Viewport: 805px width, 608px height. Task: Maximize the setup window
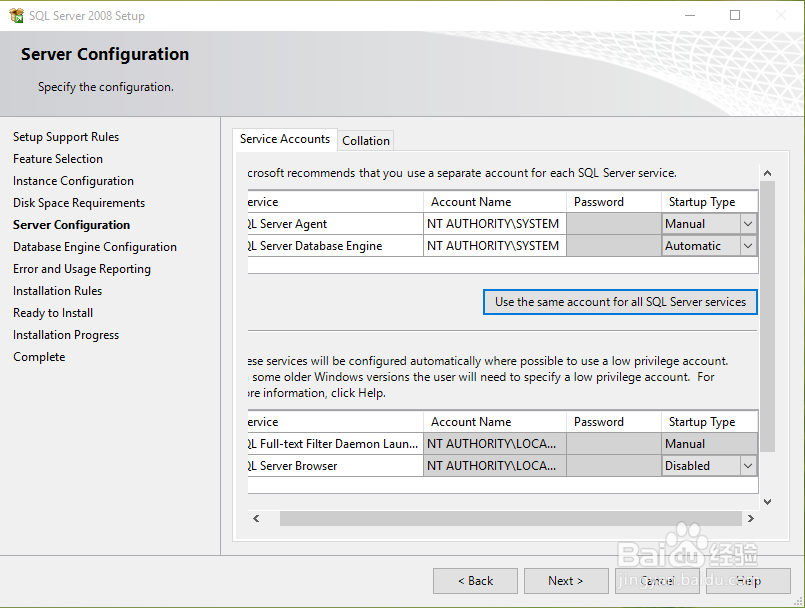(x=735, y=16)
